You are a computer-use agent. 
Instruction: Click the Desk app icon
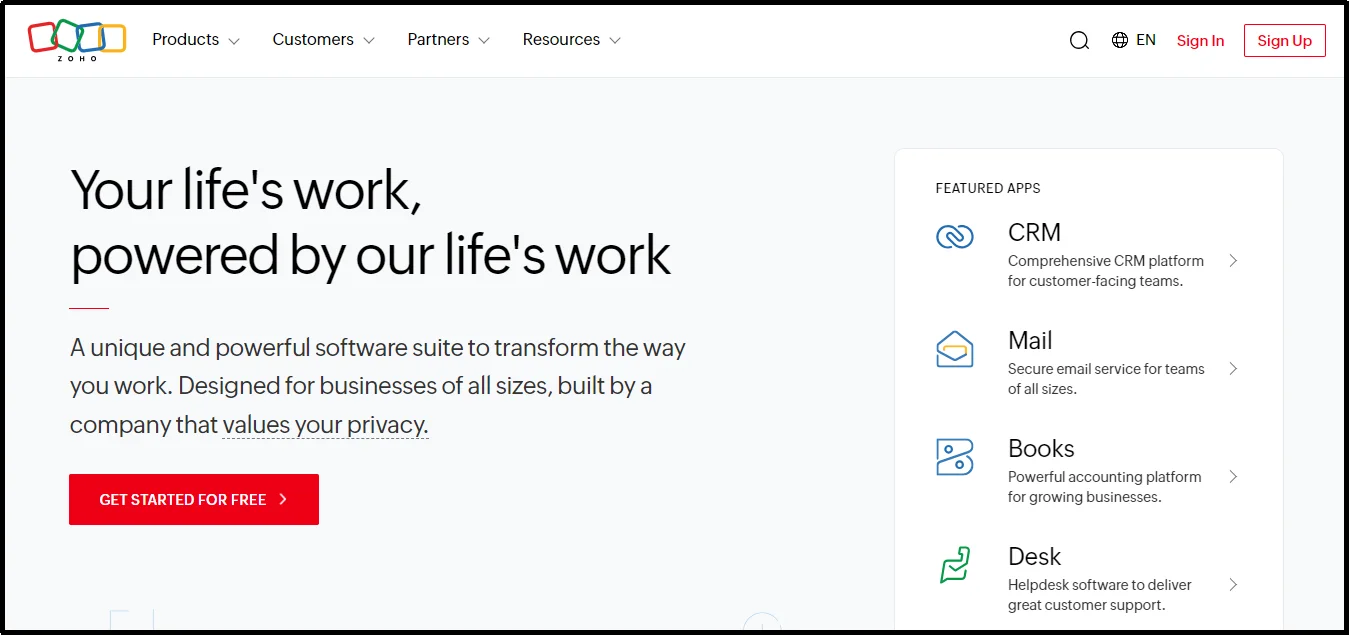point(954,565)
